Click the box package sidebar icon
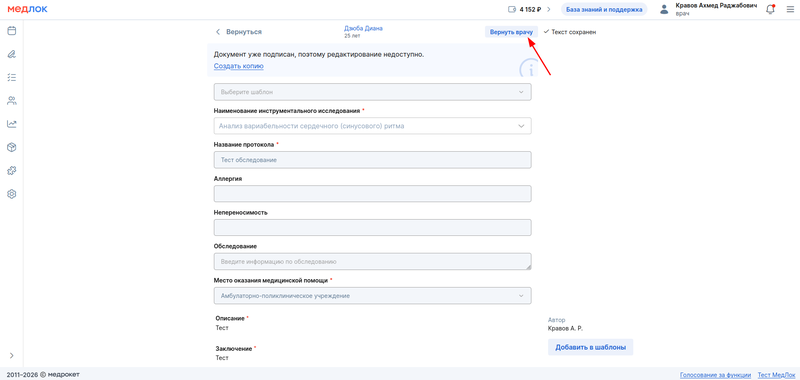The image size is (800, 380). click(12, 147)
